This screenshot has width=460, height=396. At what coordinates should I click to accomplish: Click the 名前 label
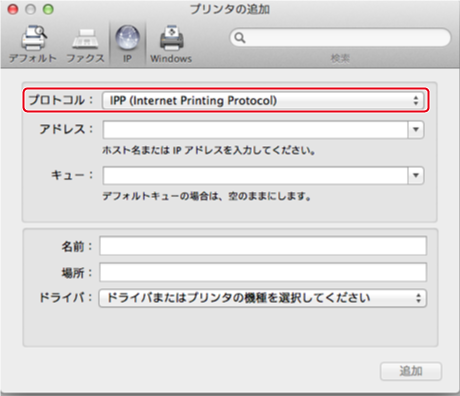[77, 247]
